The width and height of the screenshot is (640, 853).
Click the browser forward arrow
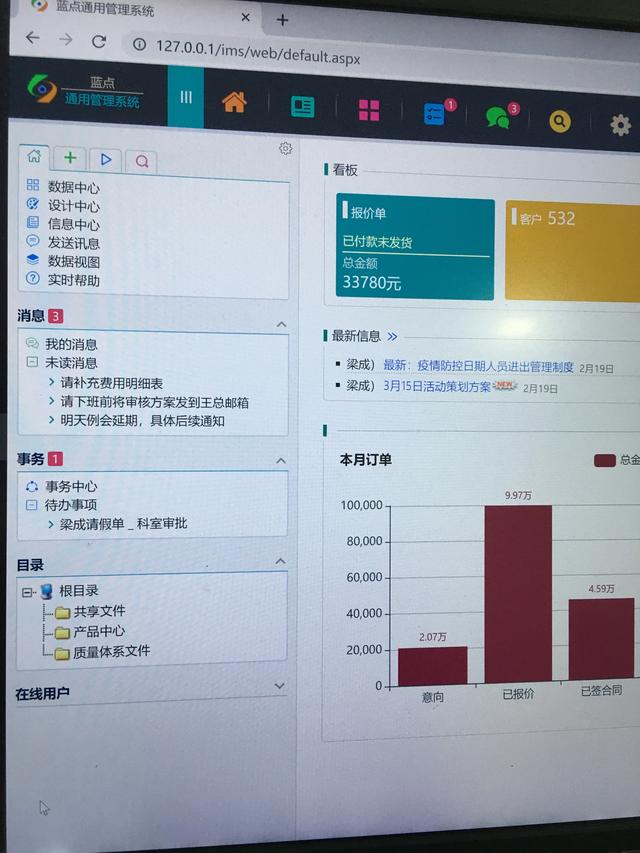66,39
